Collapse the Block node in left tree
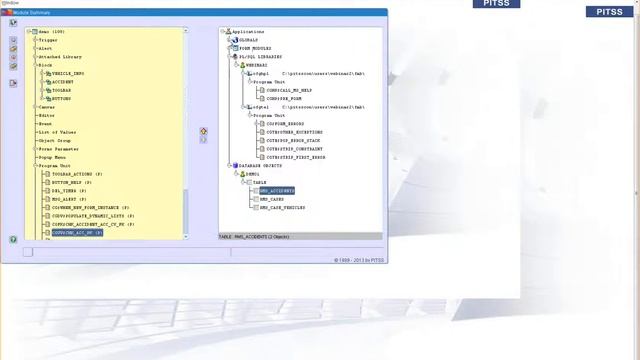This screenshot has width=640, height=360. tap(35, 65)
